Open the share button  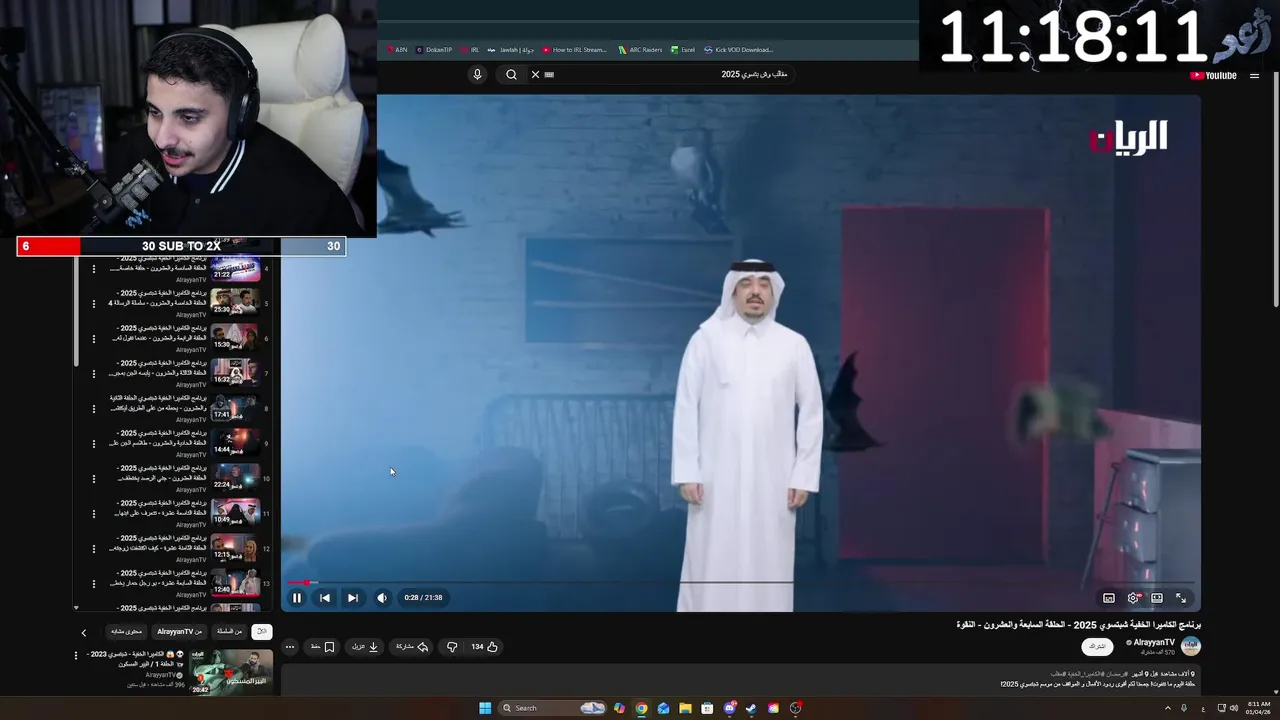(412, 647)
